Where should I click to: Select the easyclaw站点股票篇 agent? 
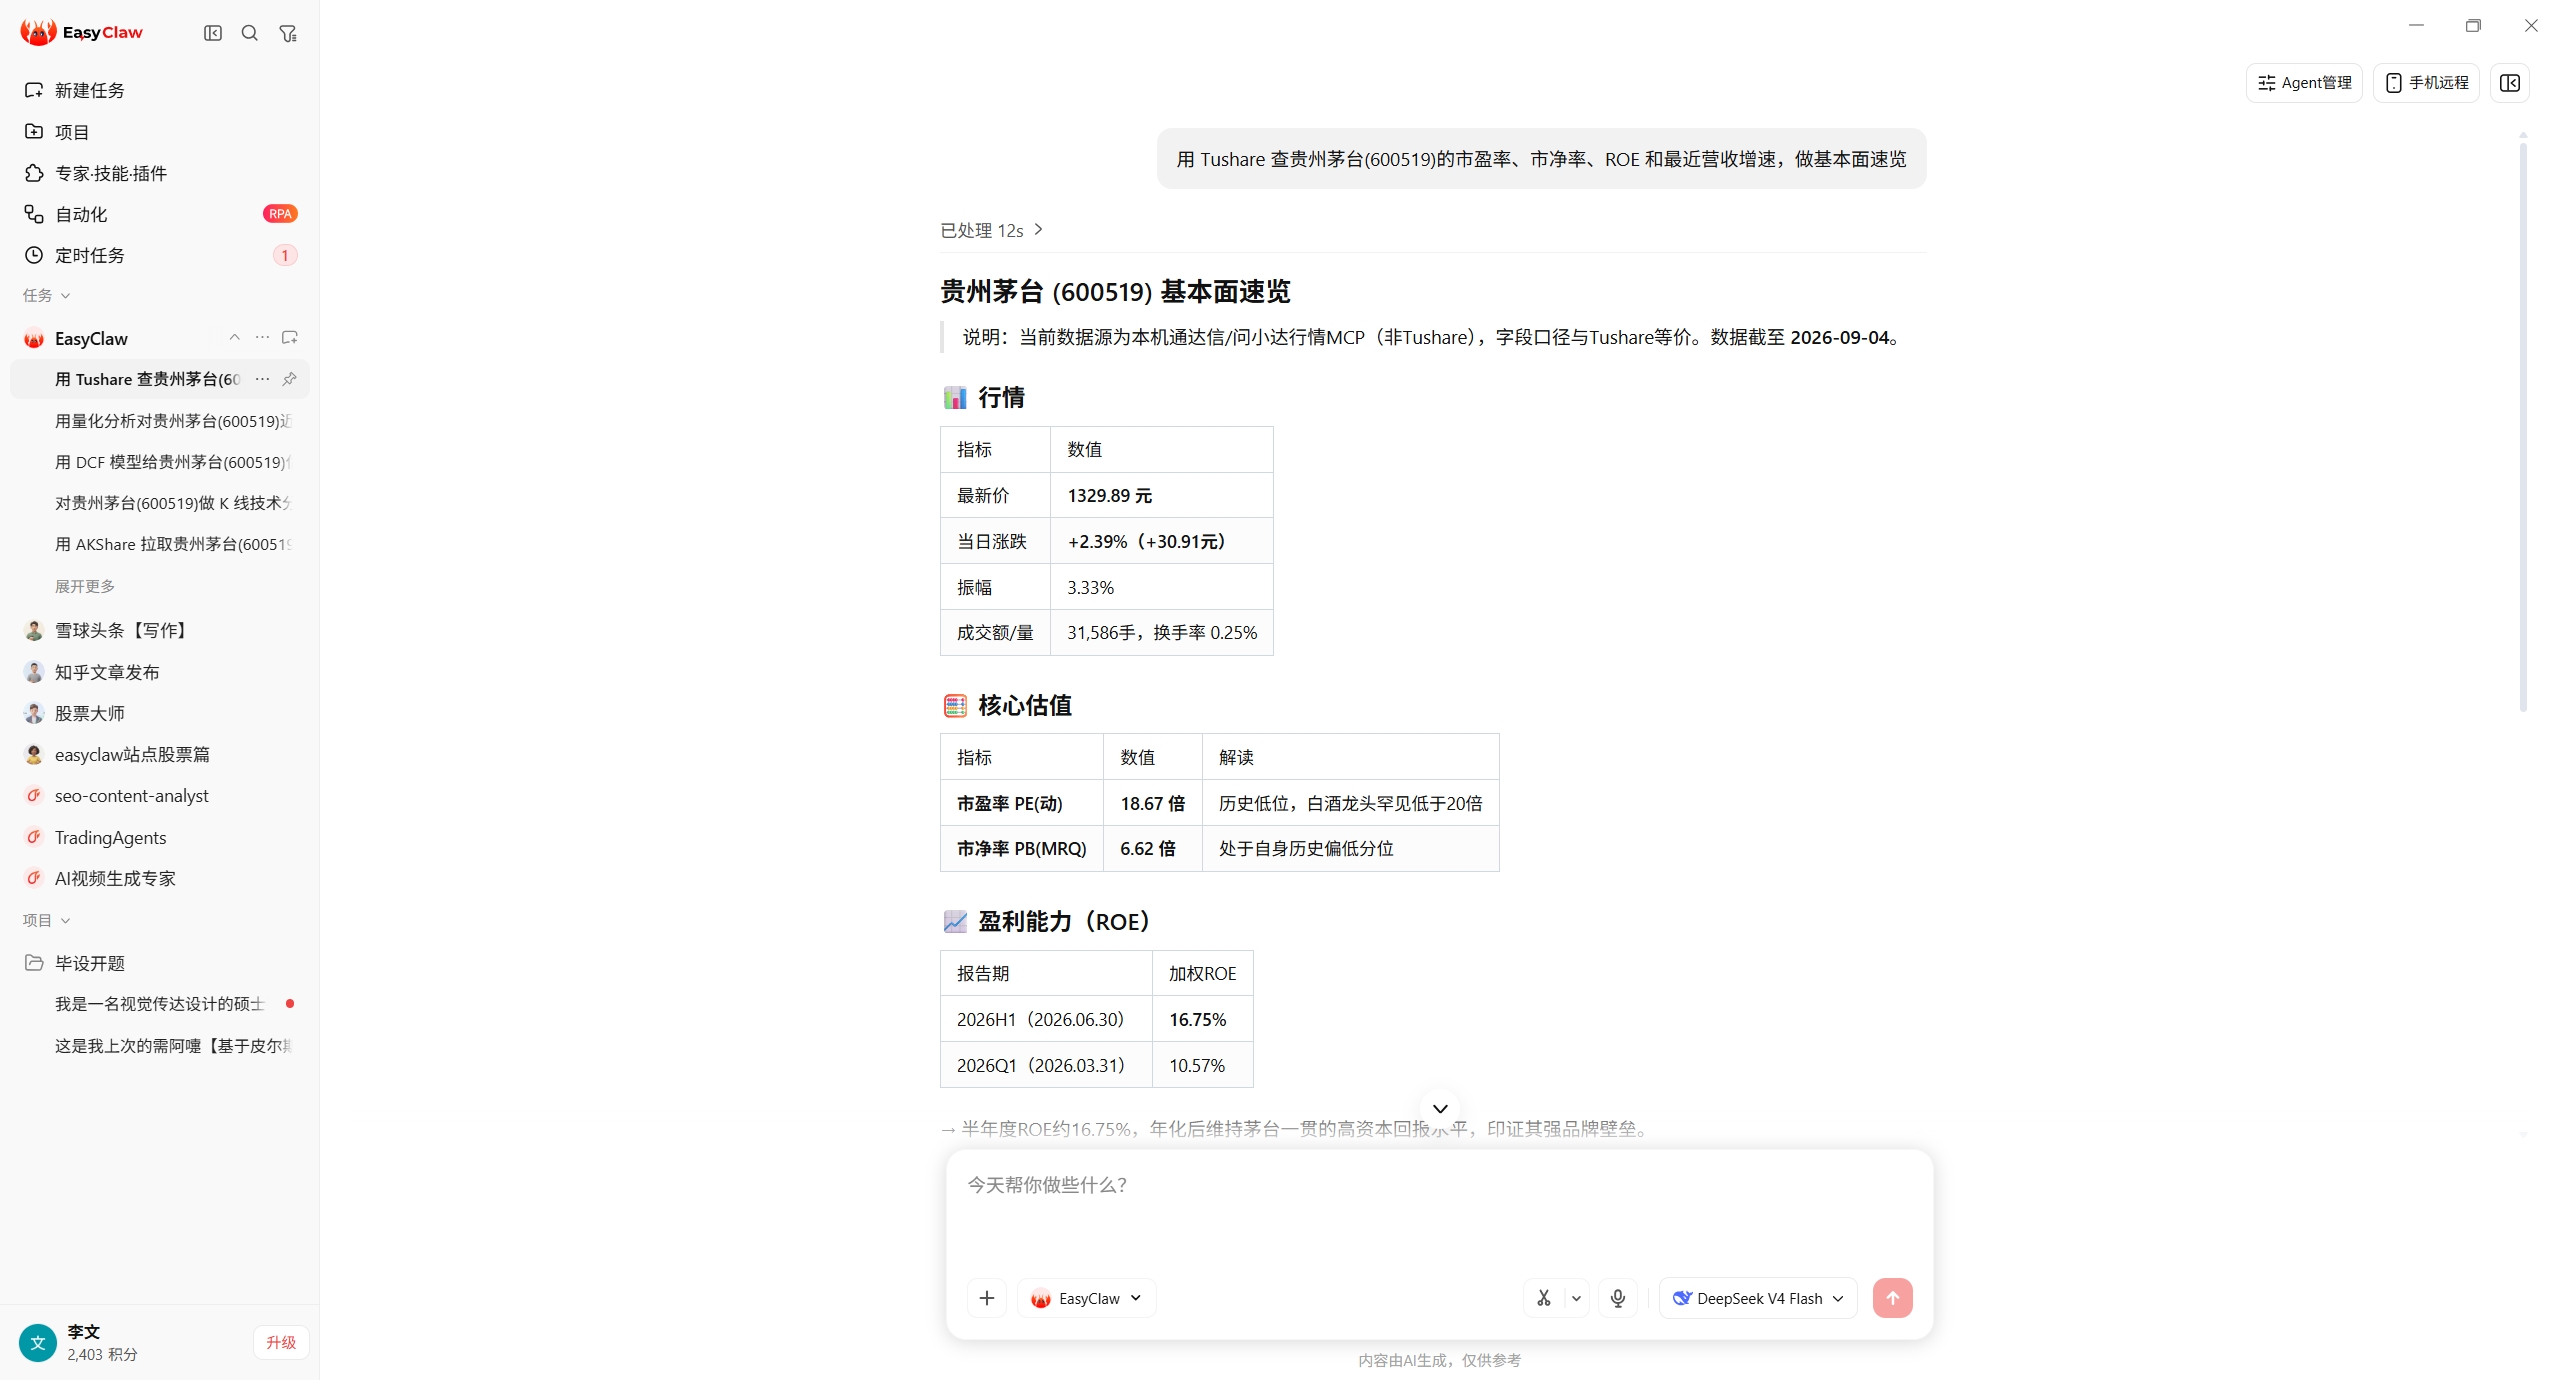[160, 754]
